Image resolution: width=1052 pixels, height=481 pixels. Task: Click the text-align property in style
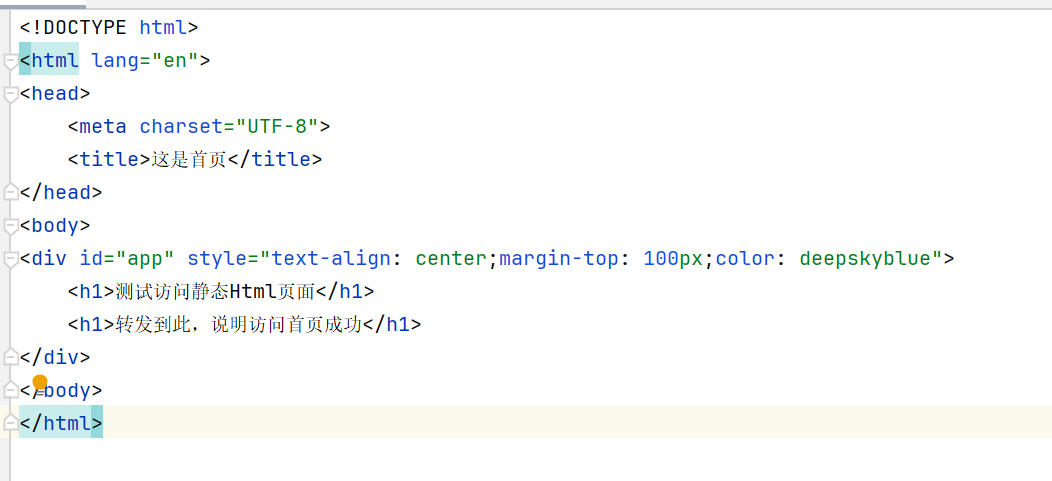(331, 259)
